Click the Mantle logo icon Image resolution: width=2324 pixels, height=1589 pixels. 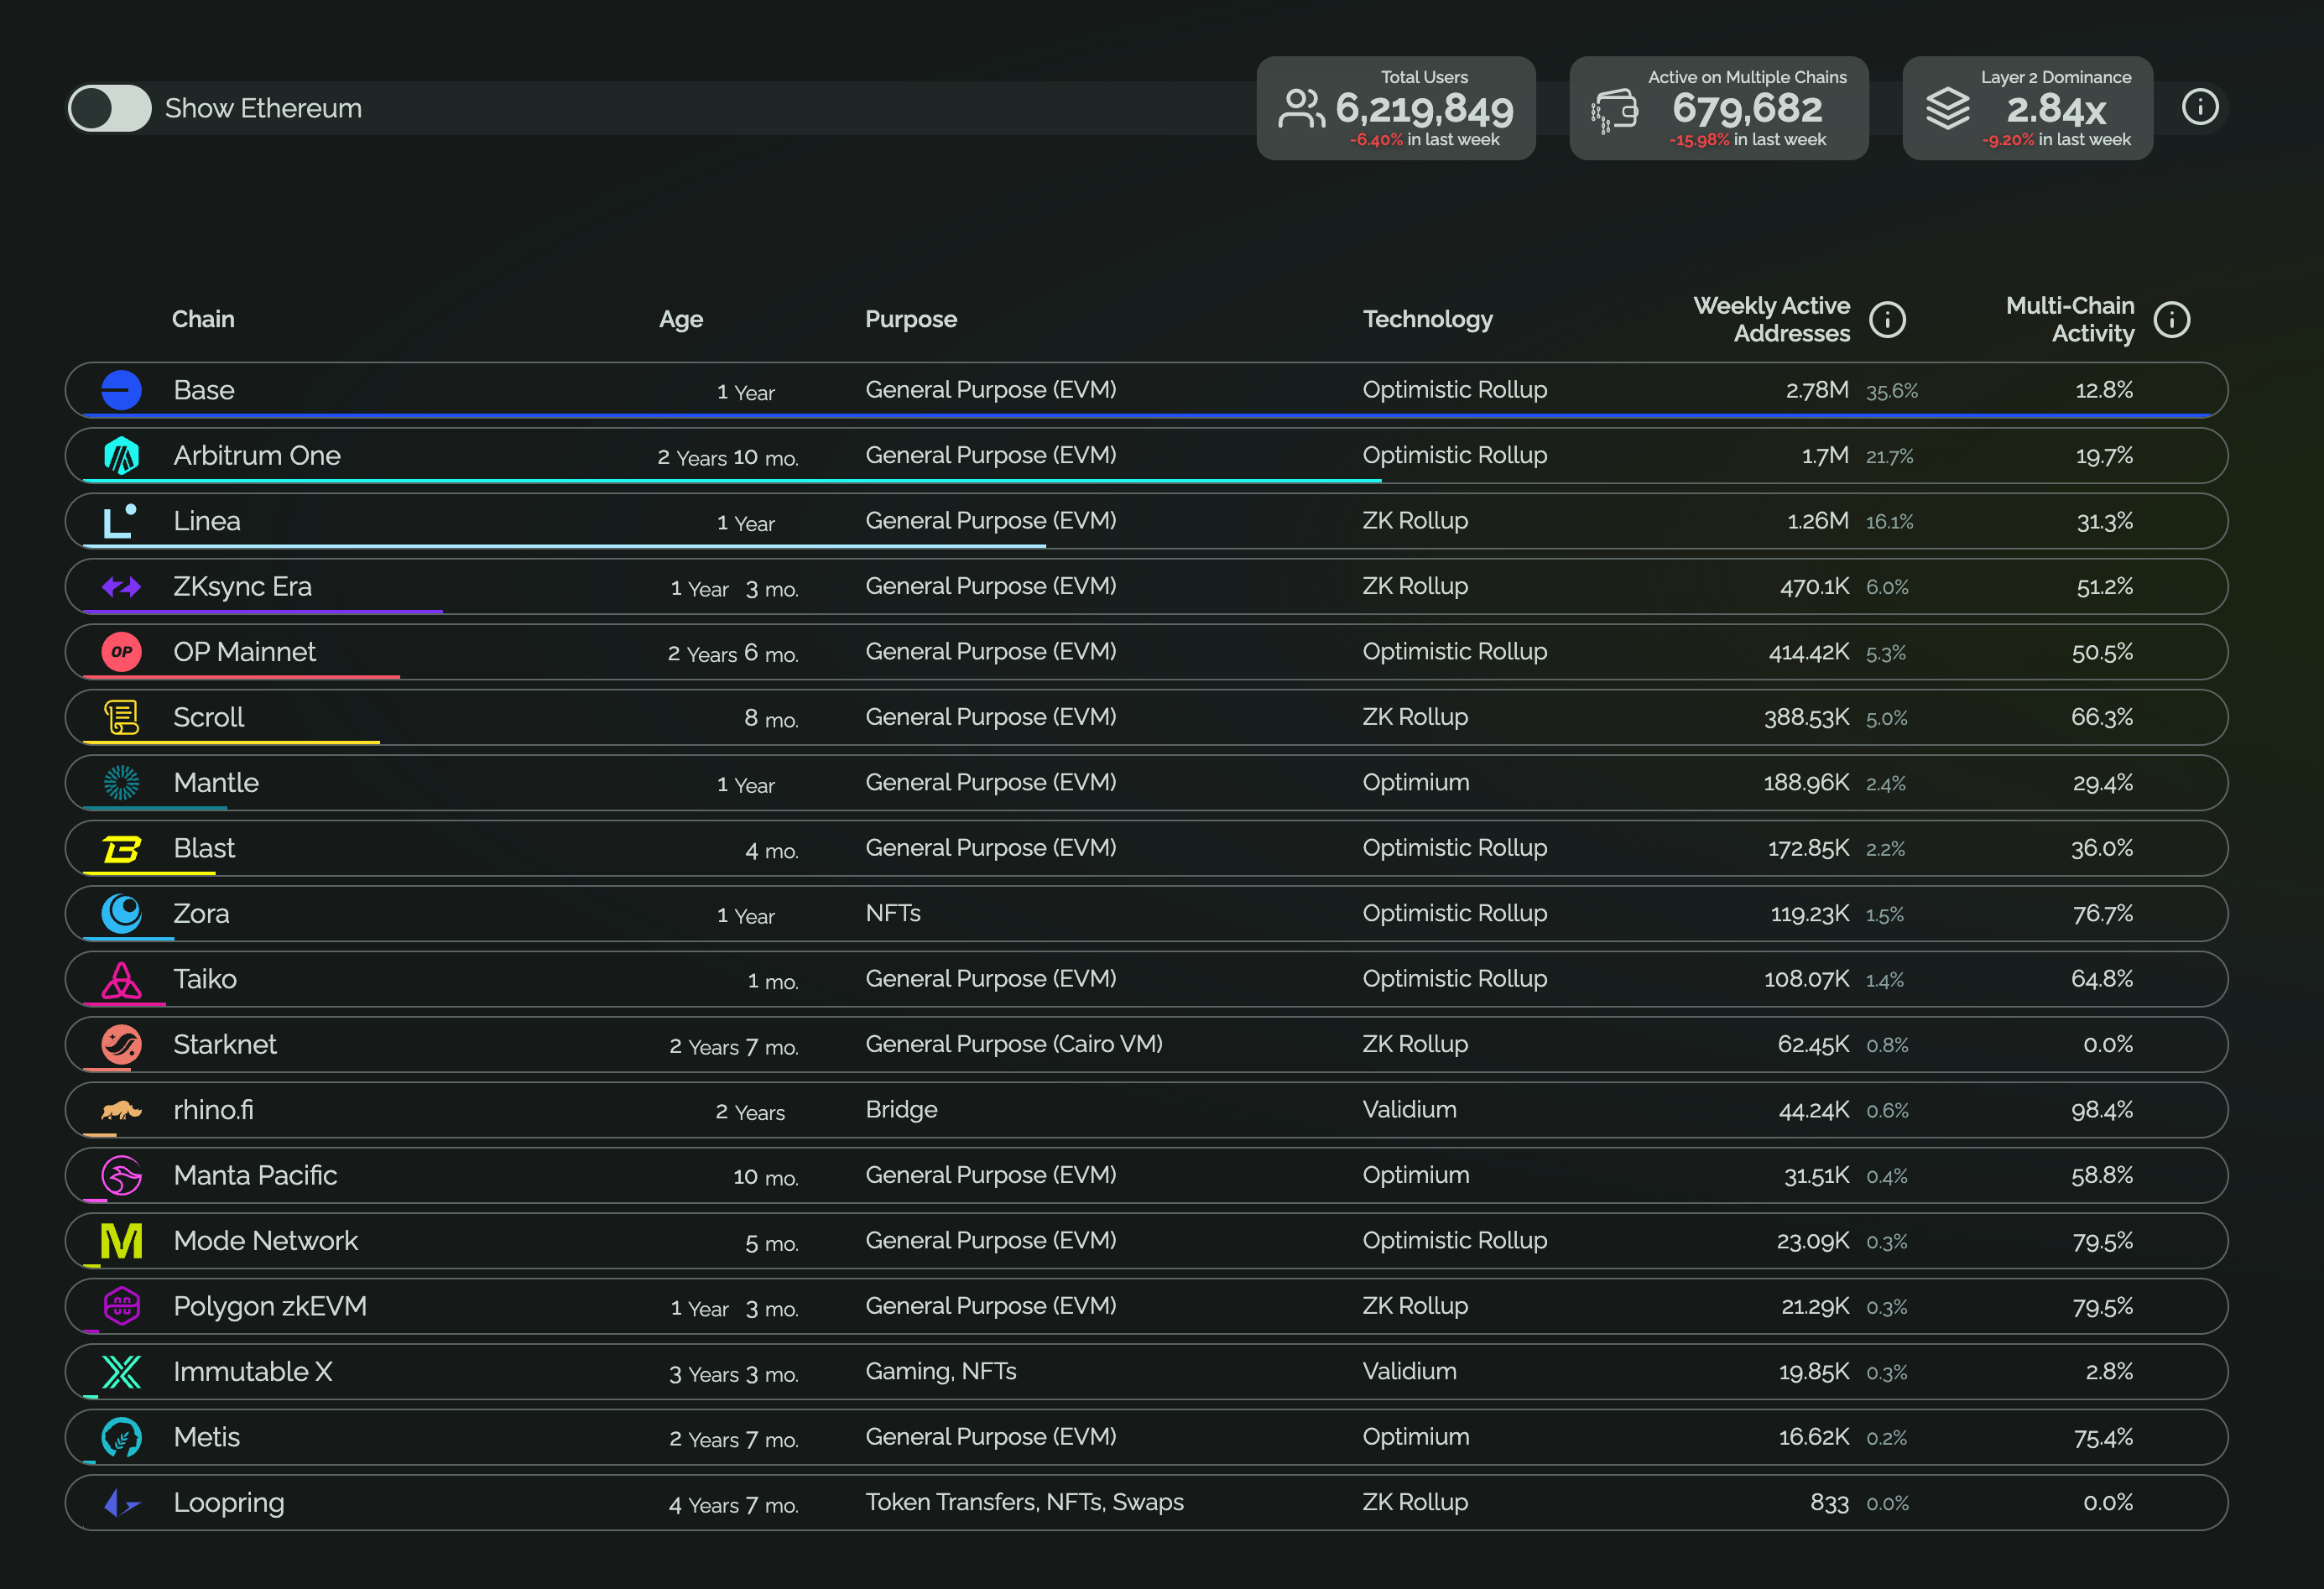(122, 783)
